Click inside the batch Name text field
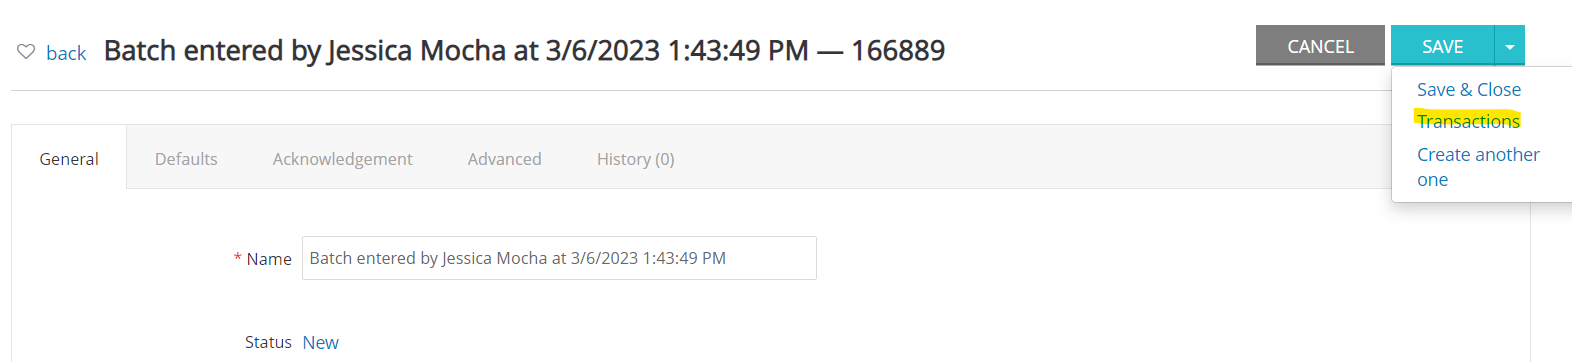This screenshot has height=362, width=1572. tap(559, 258)
